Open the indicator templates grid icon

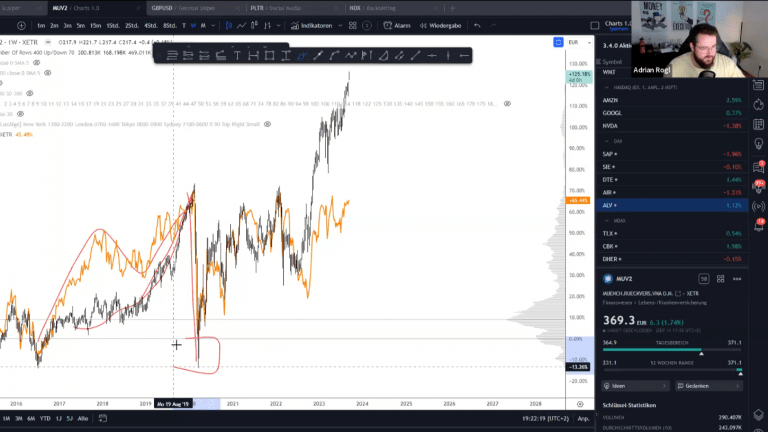[353, 25]
